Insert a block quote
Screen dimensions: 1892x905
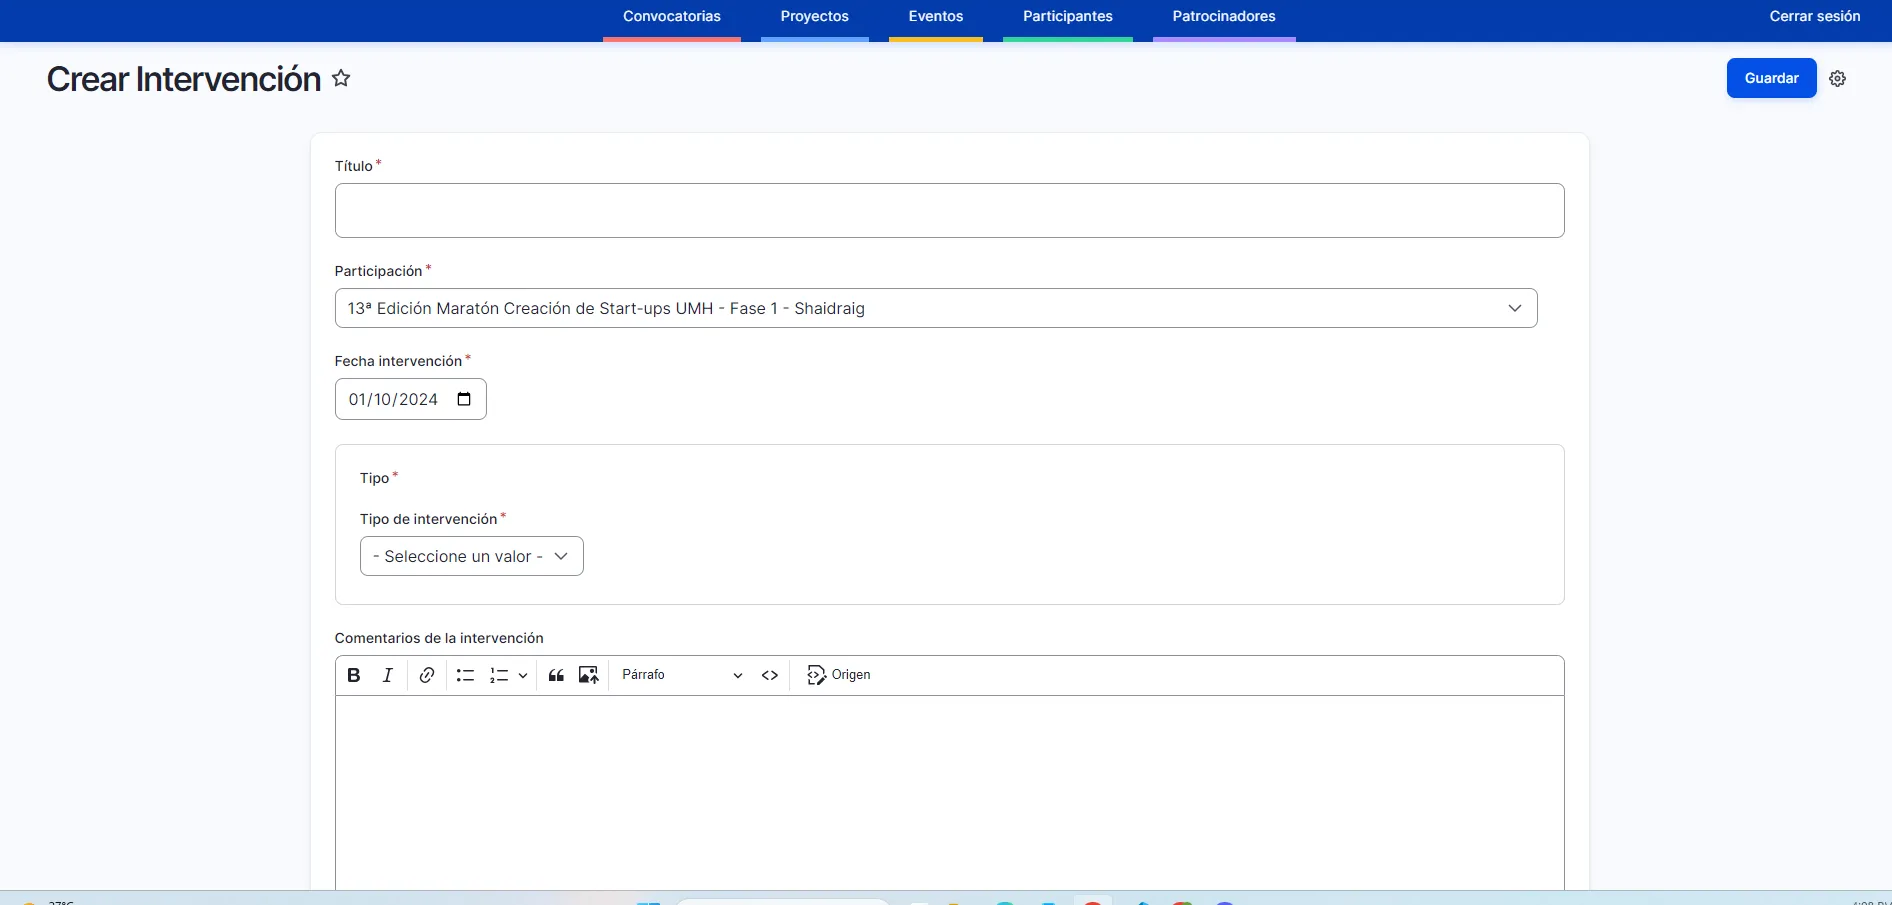point(556,675)
